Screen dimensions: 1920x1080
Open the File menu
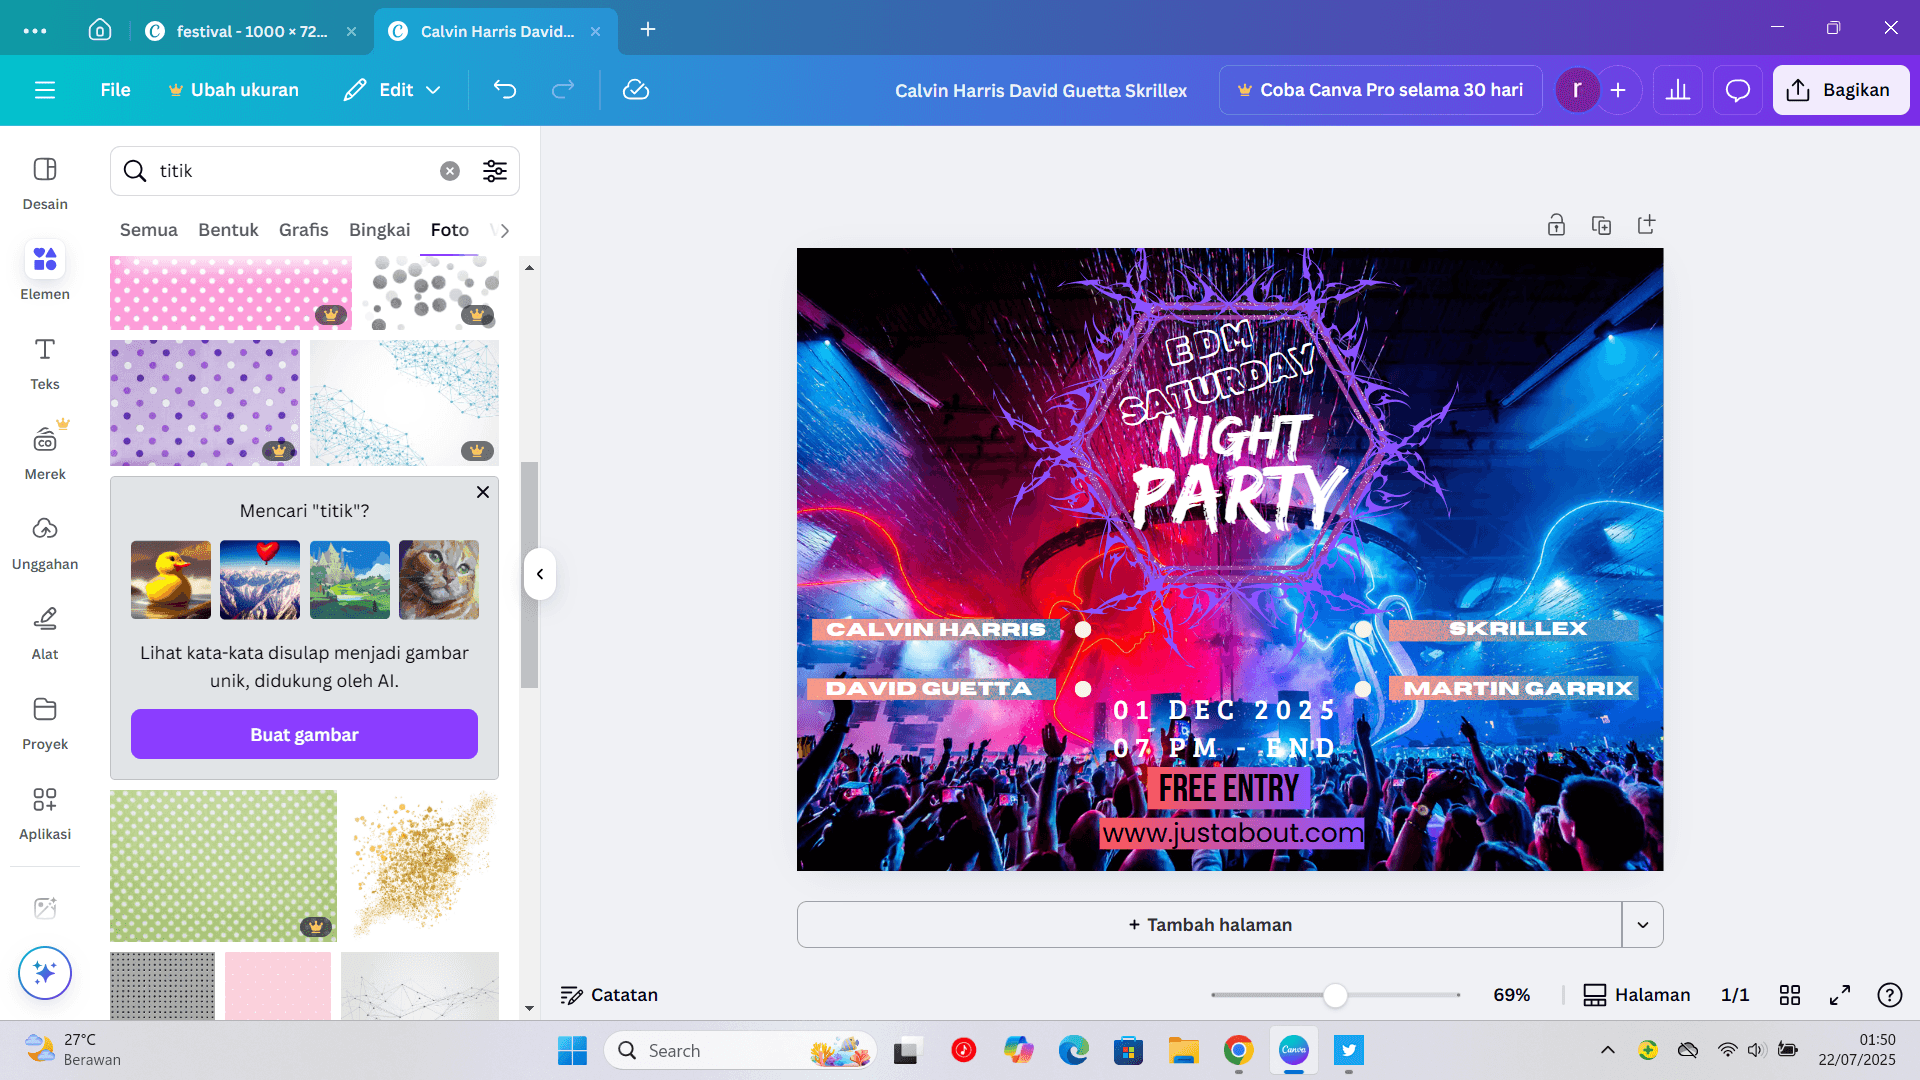click(115, 90)
